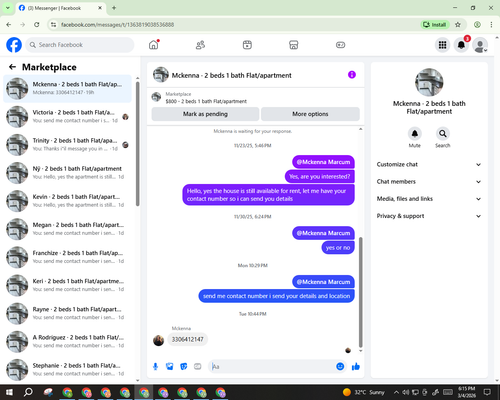Open the Home feed icon
This screenshot has width=500, height=400.
[x=154, y=45]
